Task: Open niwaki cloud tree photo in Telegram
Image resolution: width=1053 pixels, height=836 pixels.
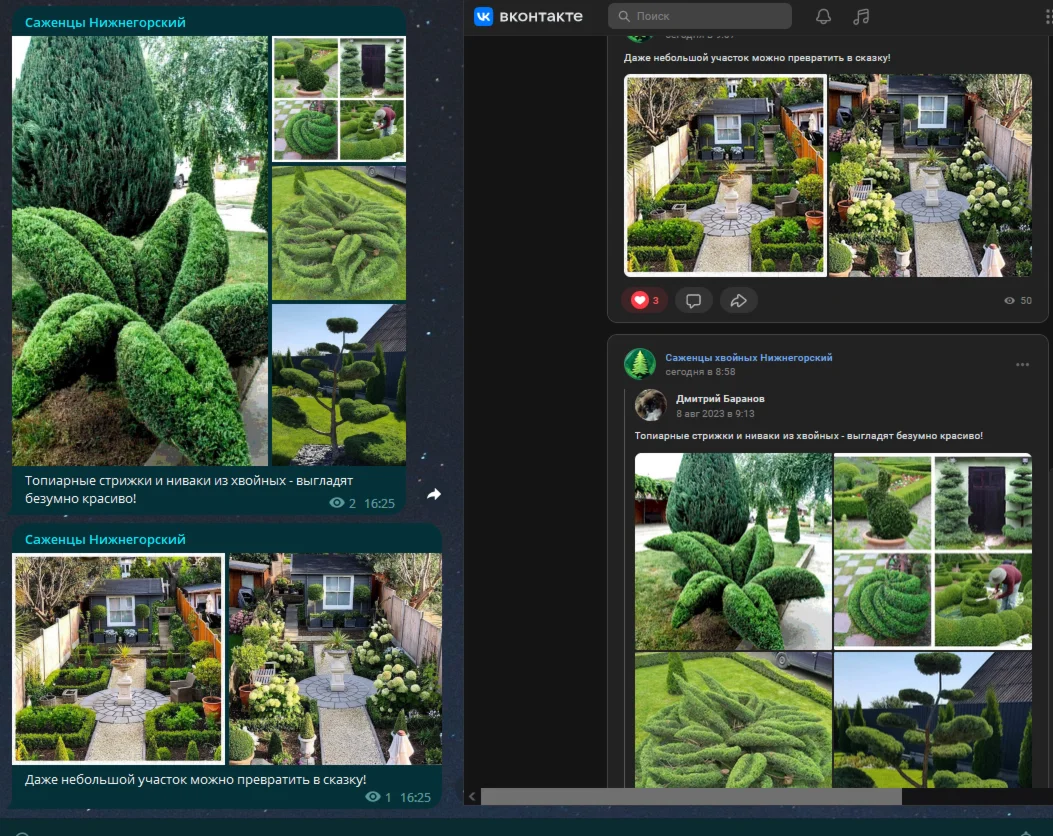Action: coord(338,385)
